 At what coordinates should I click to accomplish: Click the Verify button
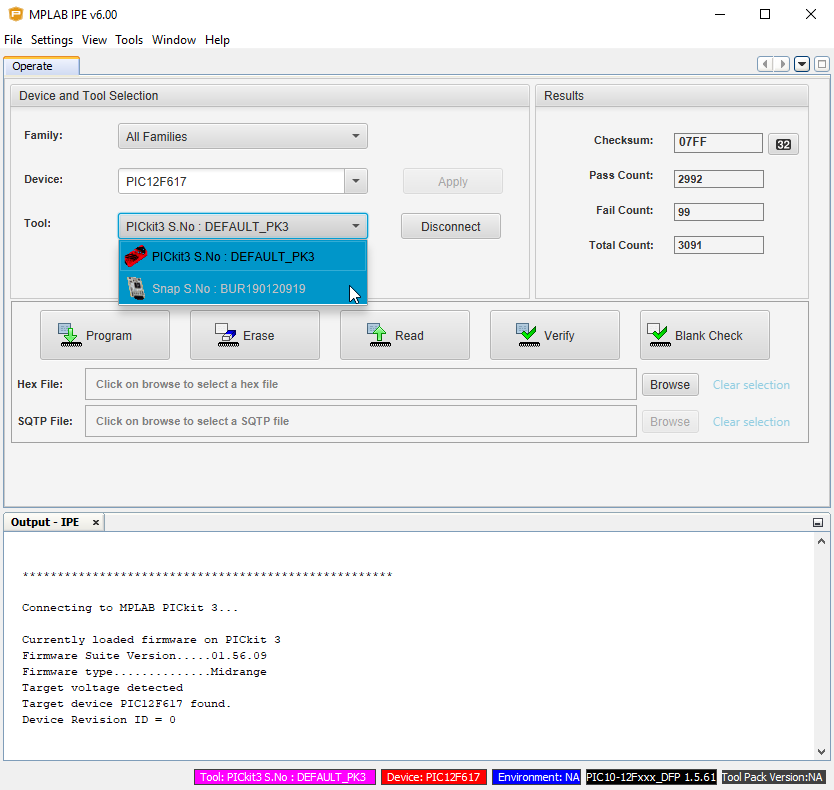tap(555, 336)
